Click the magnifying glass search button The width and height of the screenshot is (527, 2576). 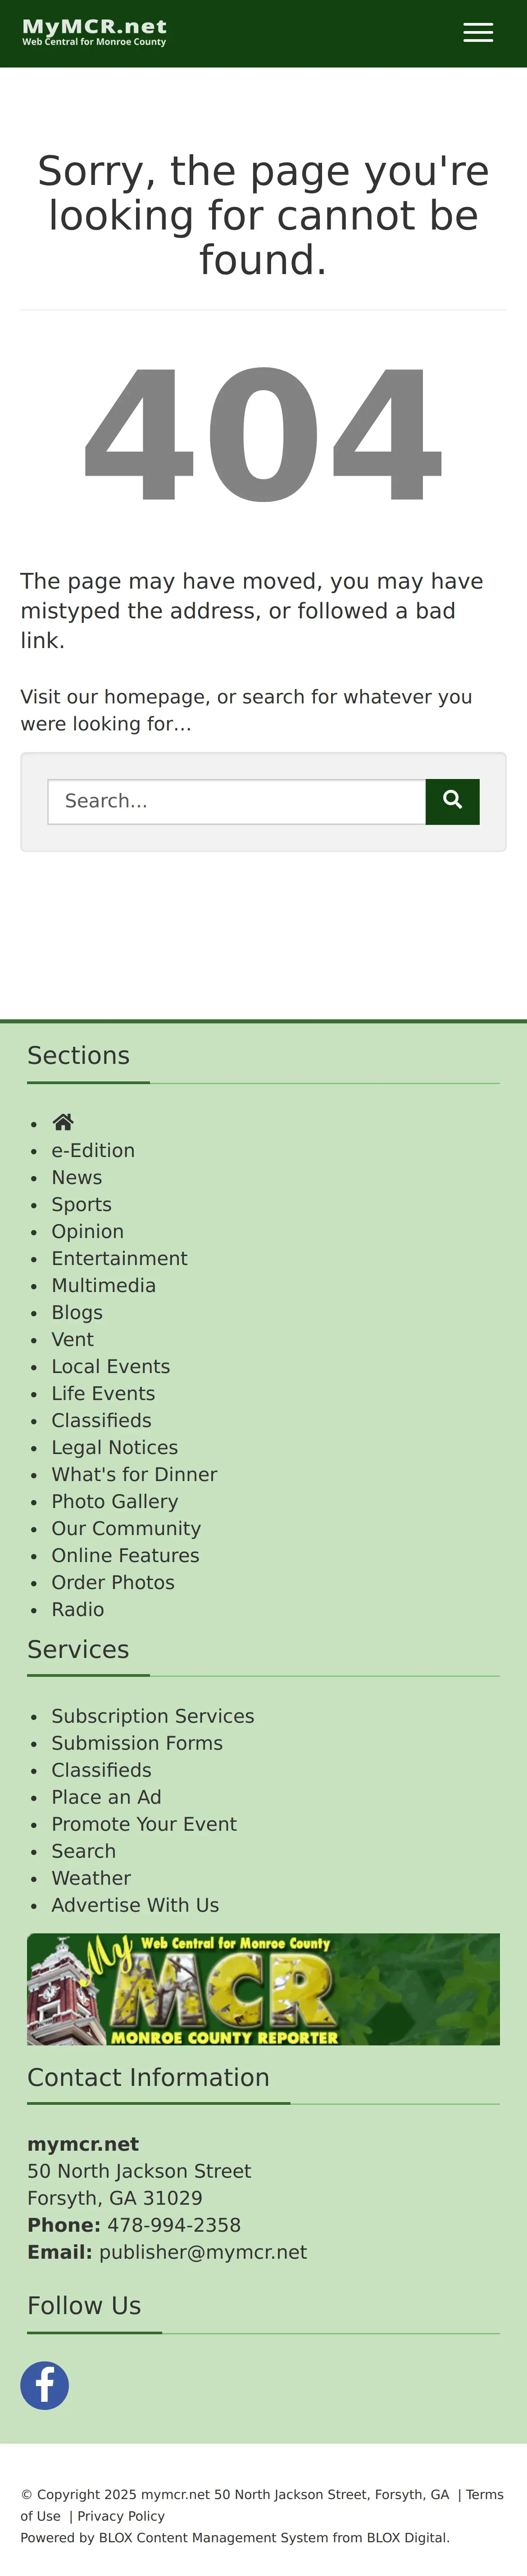point(452,801)
